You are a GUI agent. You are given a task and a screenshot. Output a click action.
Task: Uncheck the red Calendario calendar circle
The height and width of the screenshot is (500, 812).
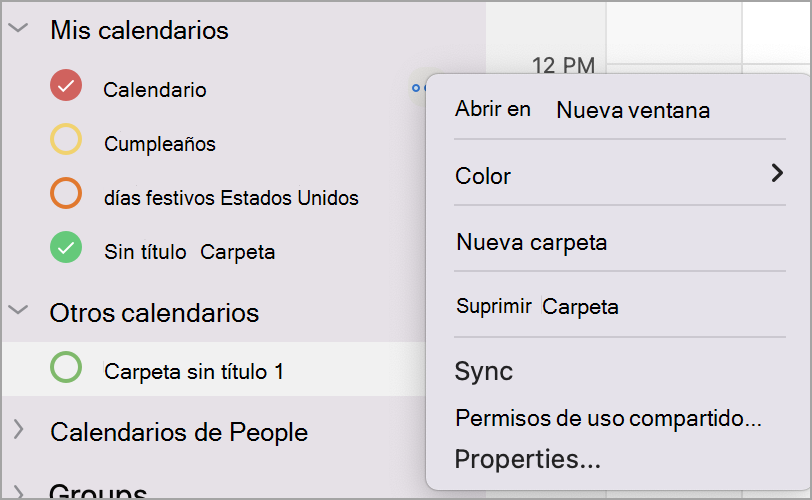66,85
